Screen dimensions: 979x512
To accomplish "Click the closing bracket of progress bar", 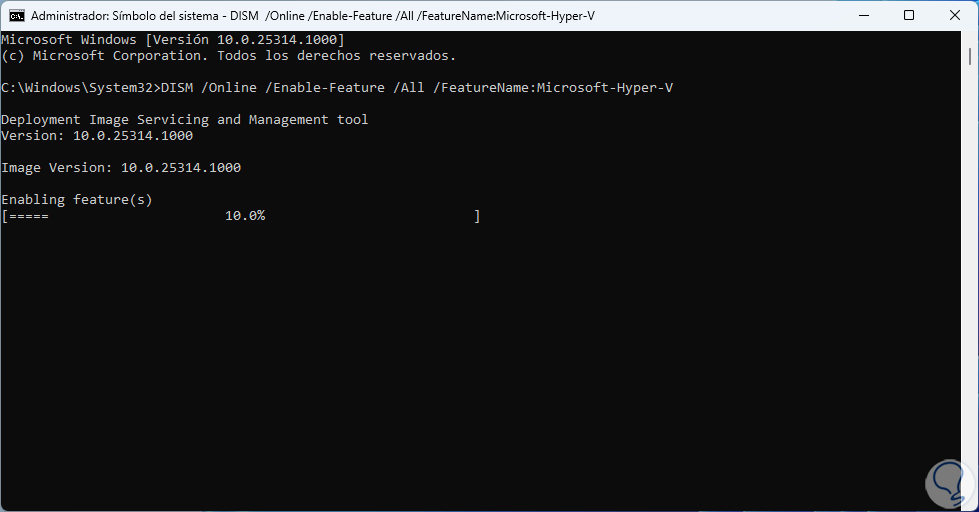I will [477, 216].
